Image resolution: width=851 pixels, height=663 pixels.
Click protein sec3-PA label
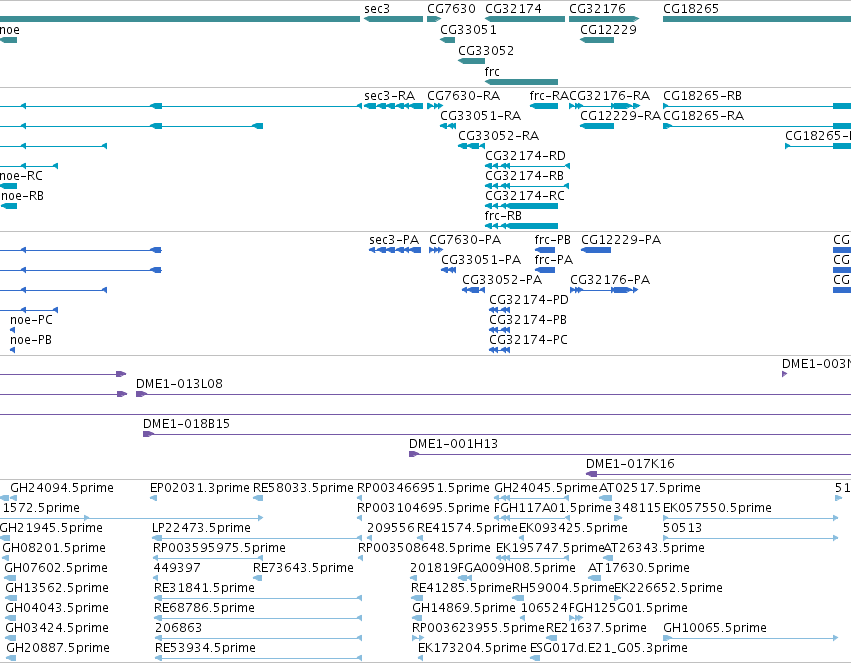tap(394, 240)
